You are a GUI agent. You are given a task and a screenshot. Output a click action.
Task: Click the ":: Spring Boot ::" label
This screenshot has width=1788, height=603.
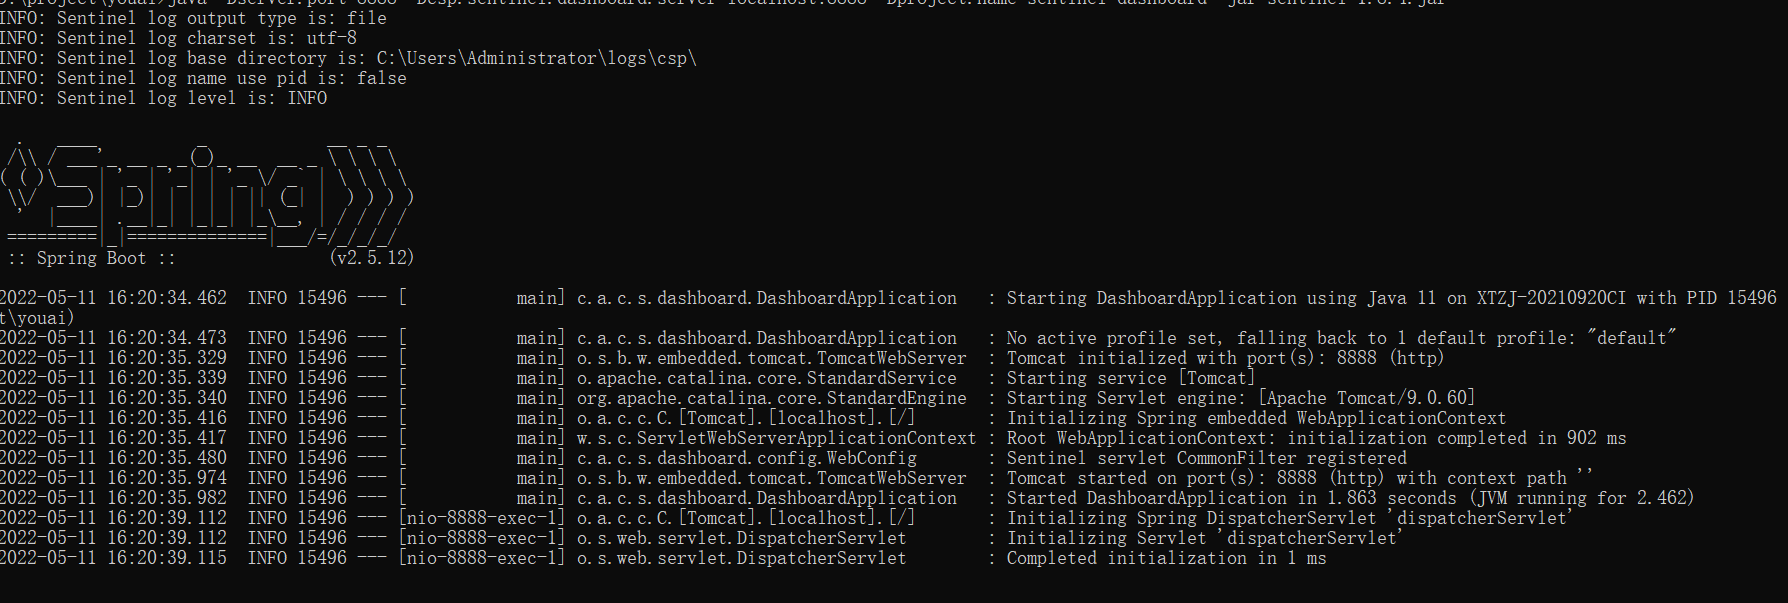click(x=91, y=258)
